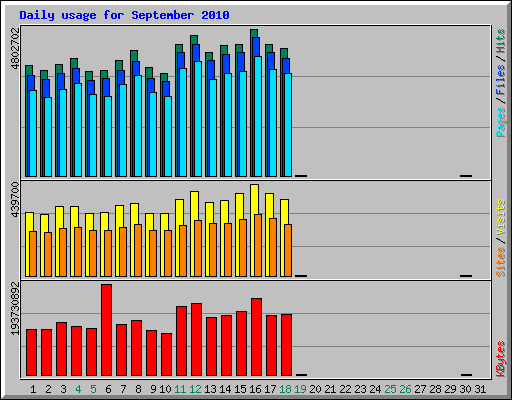Image resolution: width=512 pixels, height=400 pixels.
Task: Click the red 'KBytes' legend label
Action: tap(500, 359)
